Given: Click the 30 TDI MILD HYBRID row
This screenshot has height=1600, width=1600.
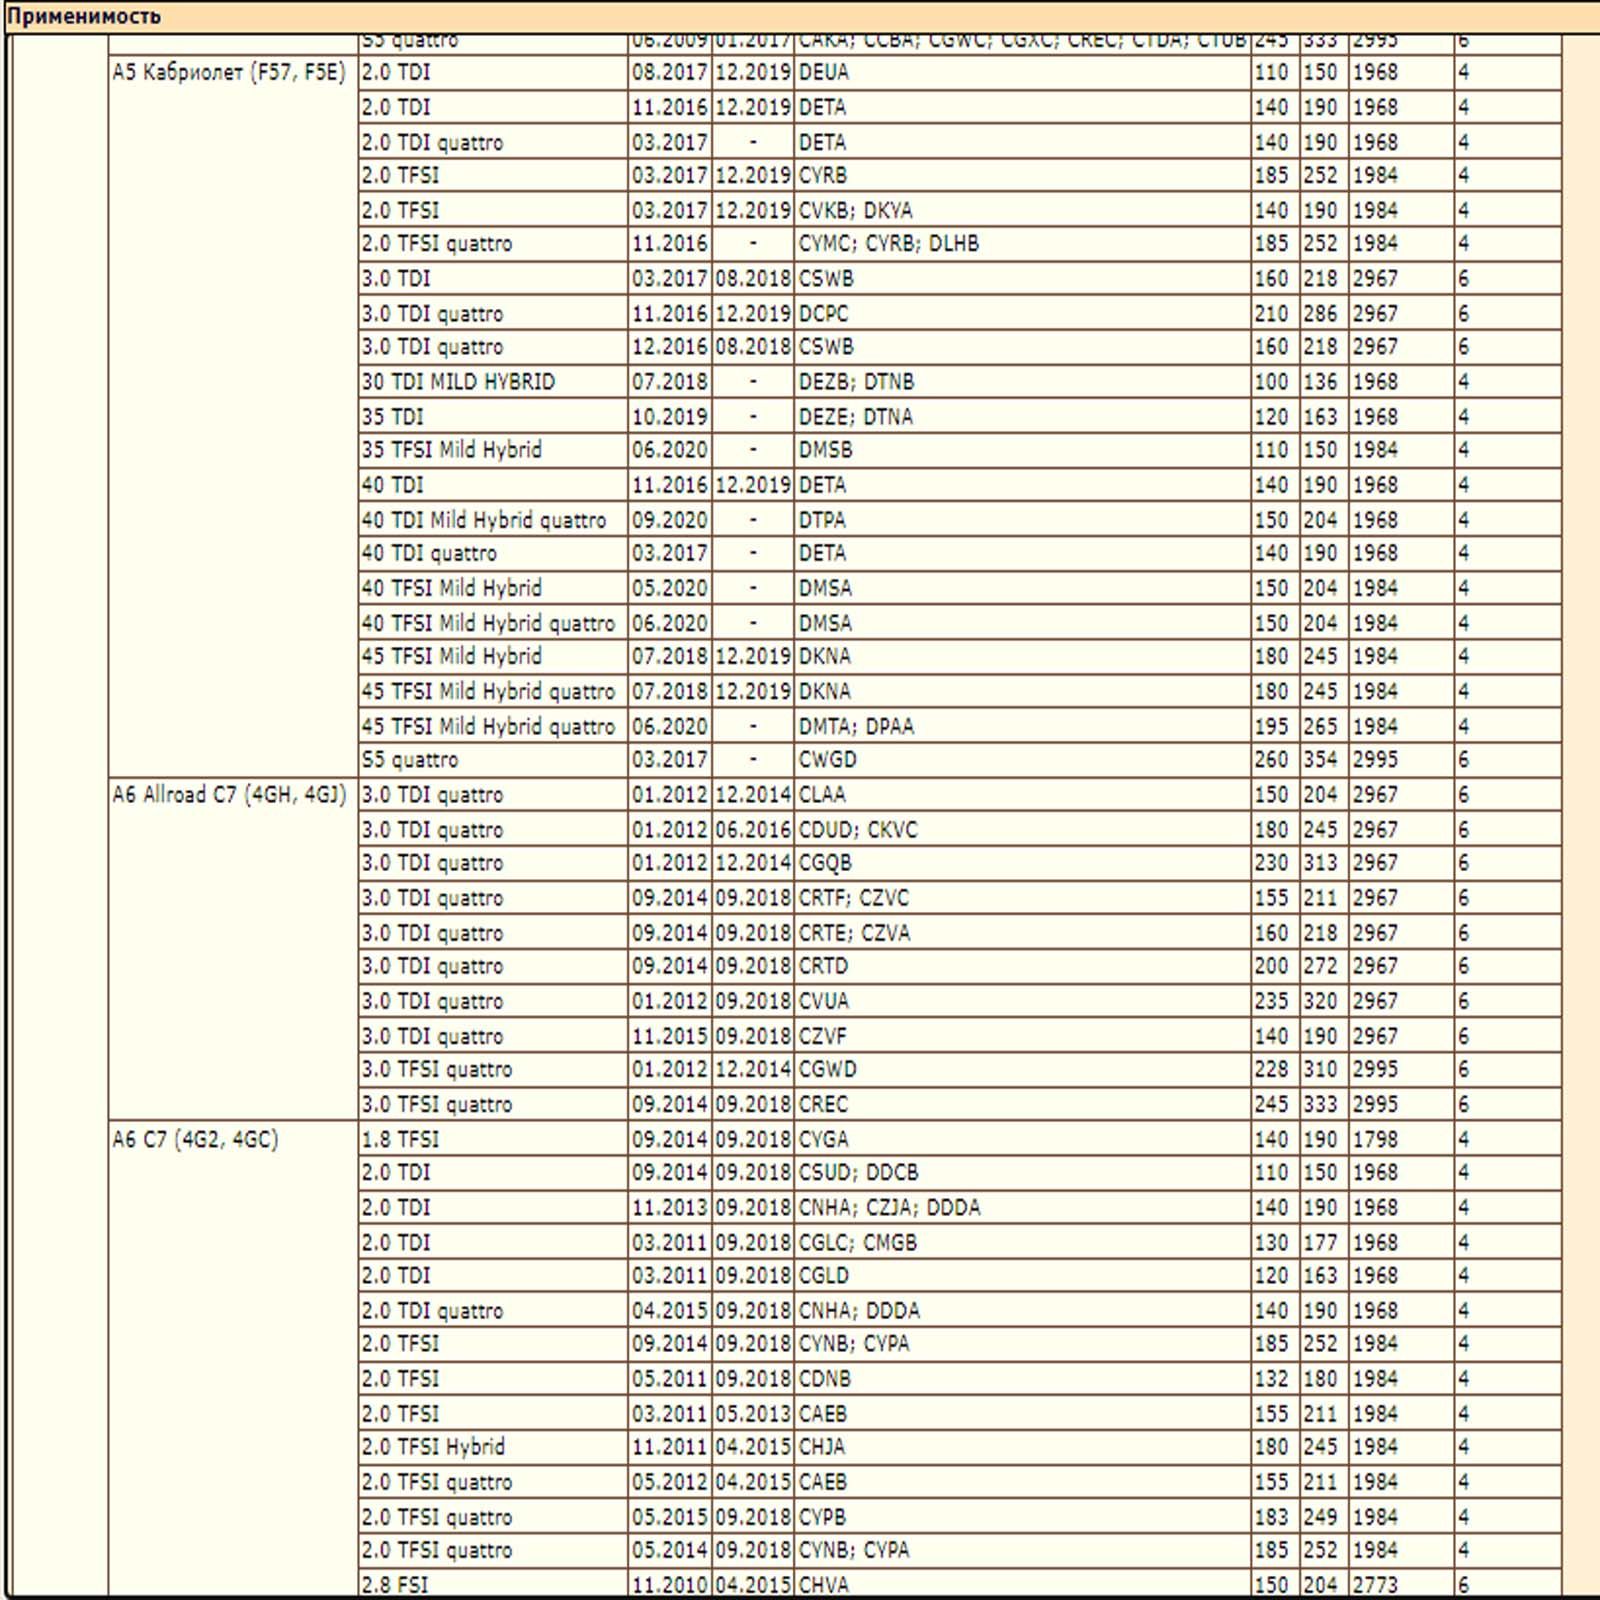Looking at the screenshot, I should tap(458, 382).
